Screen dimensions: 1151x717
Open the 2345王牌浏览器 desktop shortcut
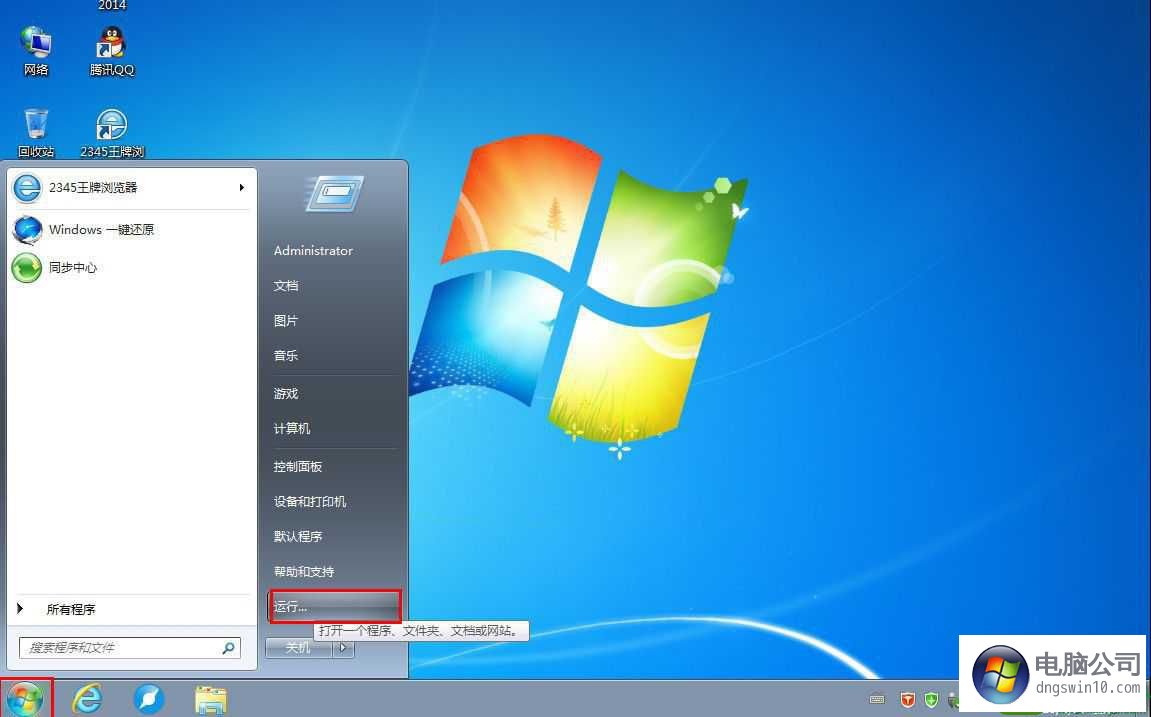(x=112, y=133)
